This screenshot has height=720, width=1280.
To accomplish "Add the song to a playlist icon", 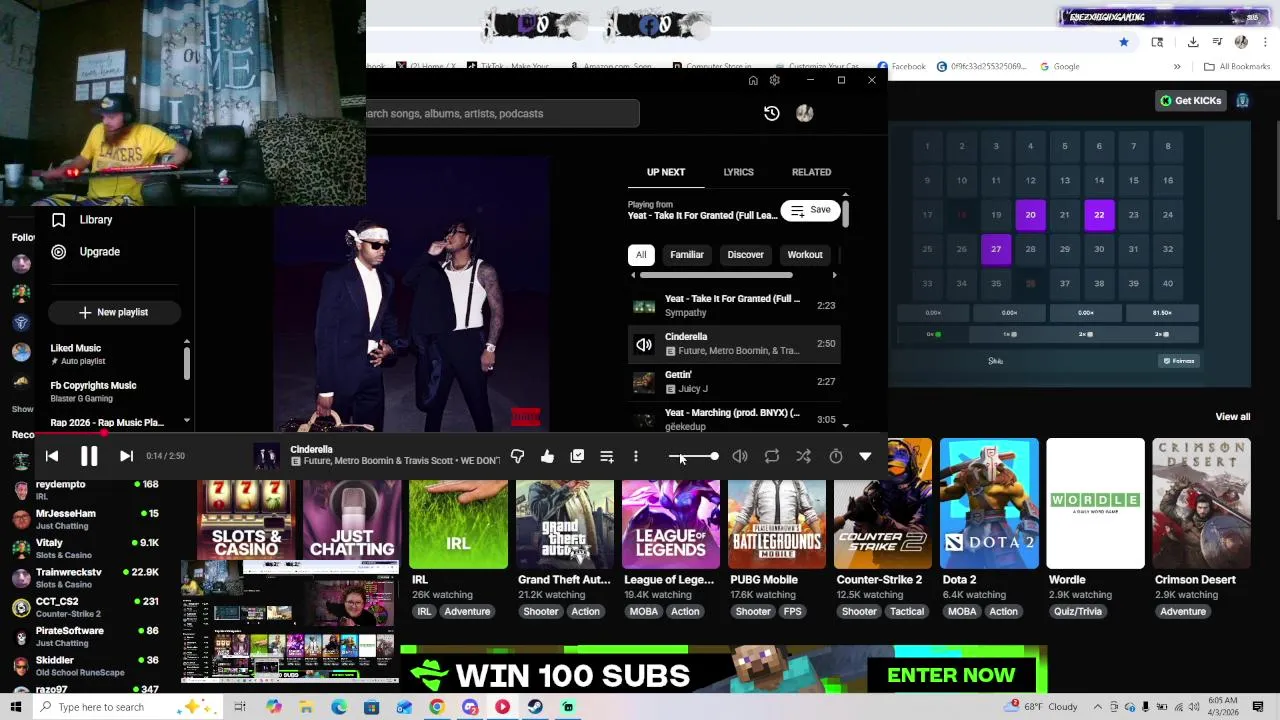I will 606,456.
